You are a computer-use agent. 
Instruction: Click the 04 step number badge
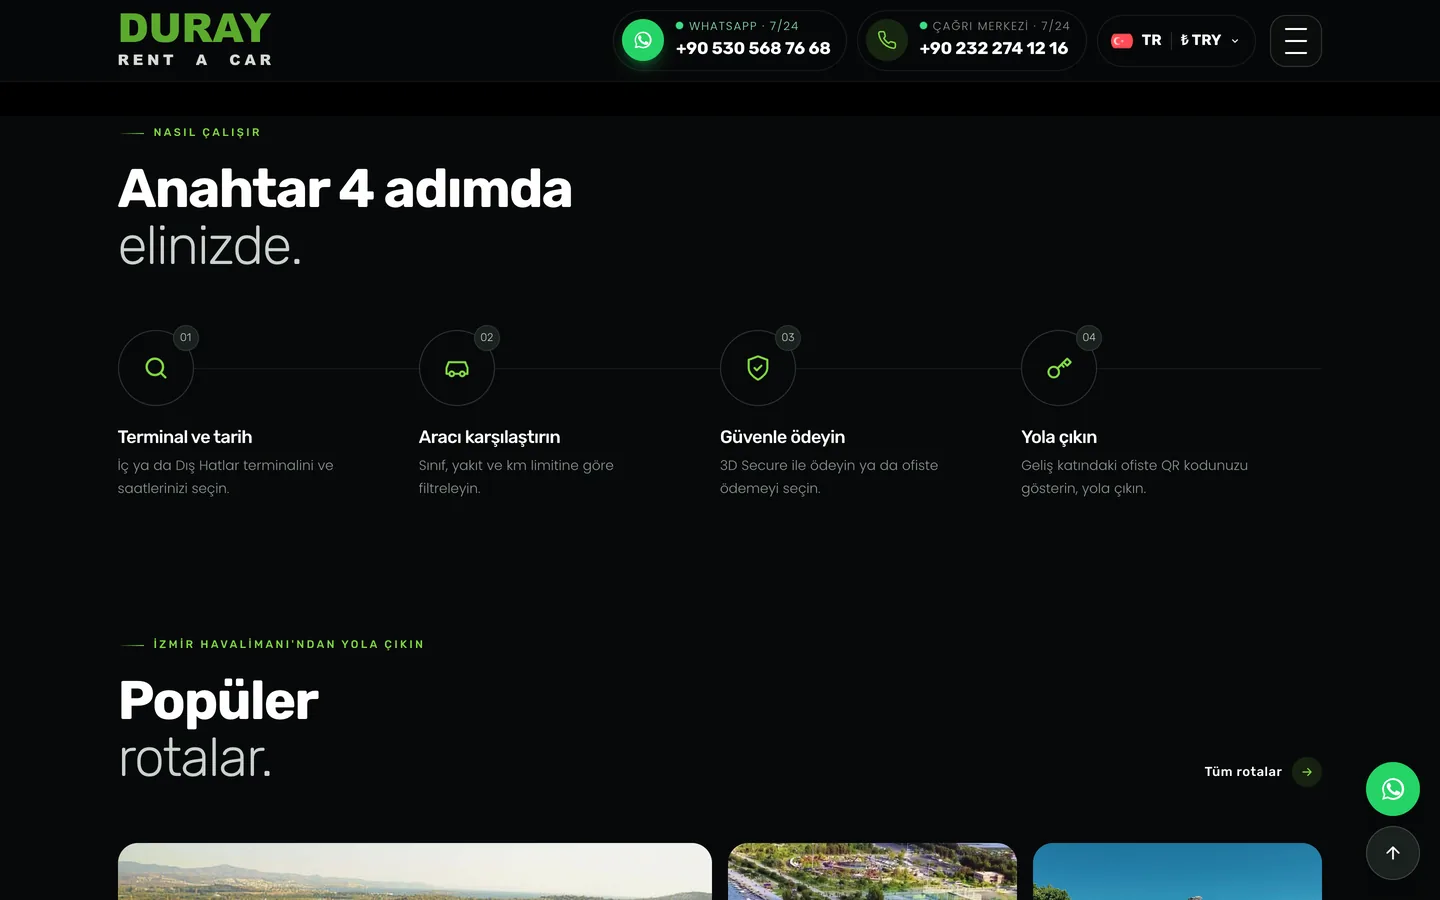coord(1089,337)
